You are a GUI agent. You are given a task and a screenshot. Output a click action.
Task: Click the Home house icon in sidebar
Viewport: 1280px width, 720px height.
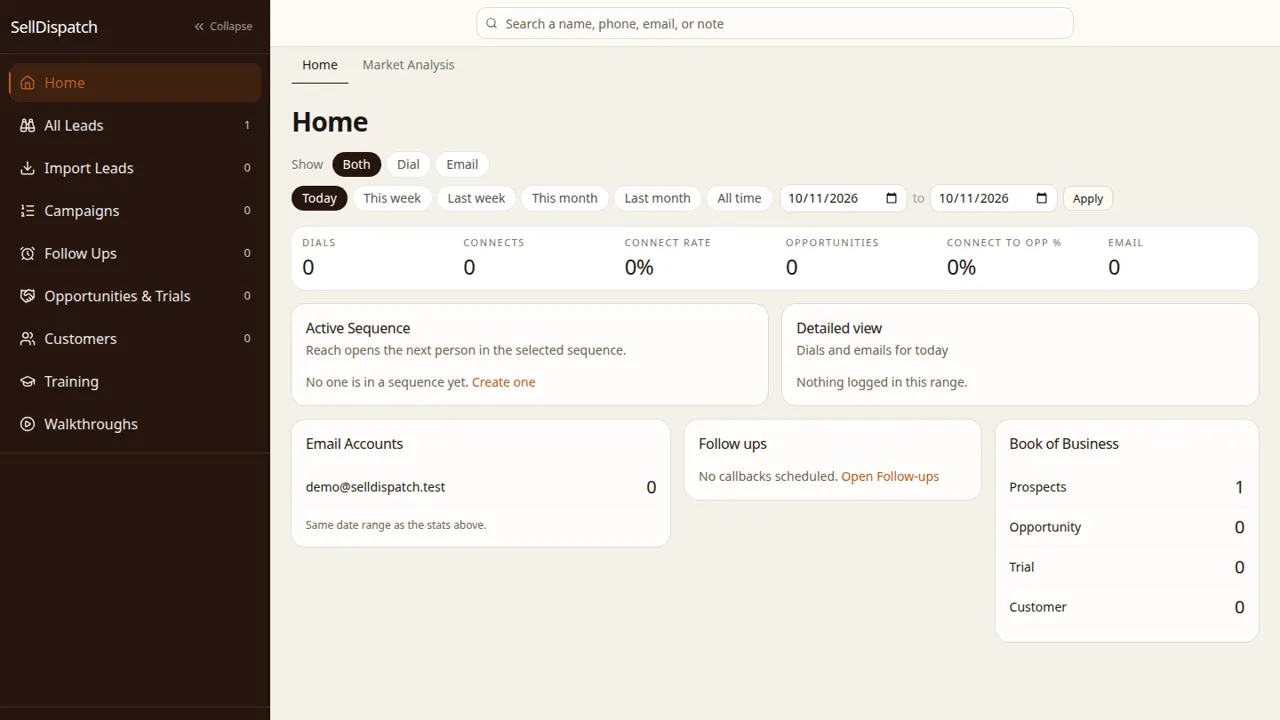click(27, 83)
